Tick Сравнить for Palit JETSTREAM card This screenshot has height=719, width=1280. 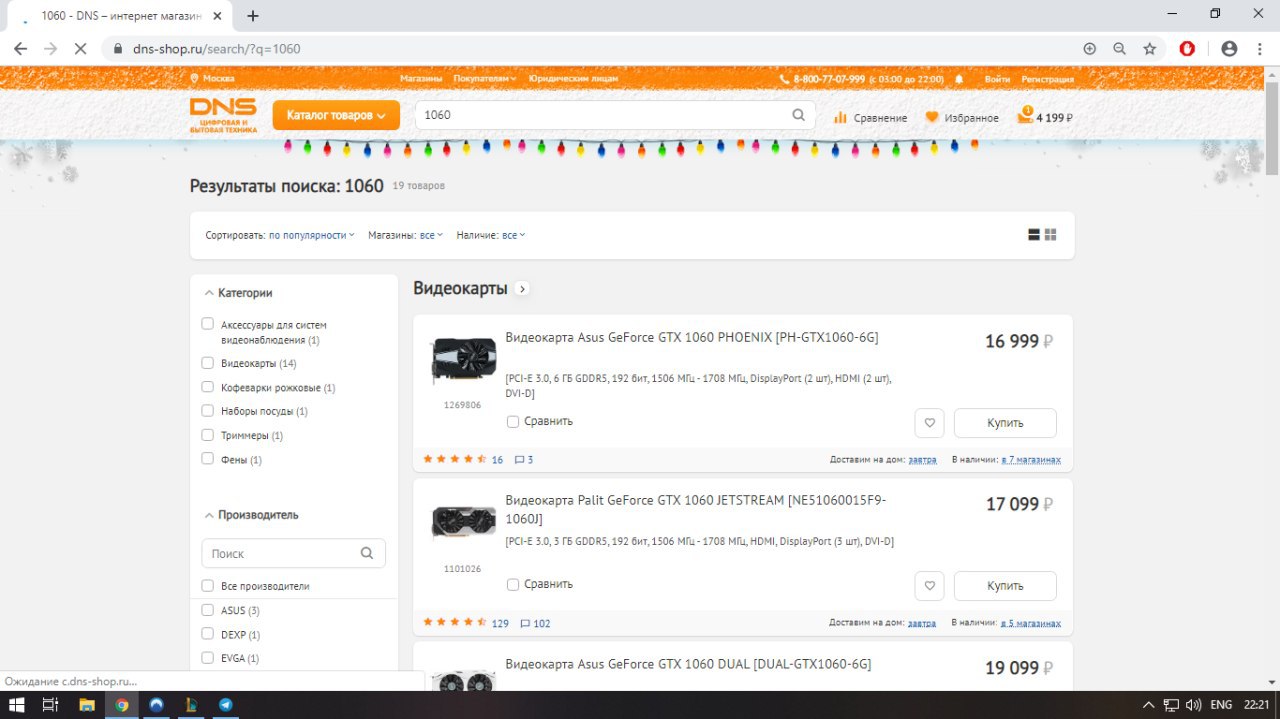pos(513,584)
